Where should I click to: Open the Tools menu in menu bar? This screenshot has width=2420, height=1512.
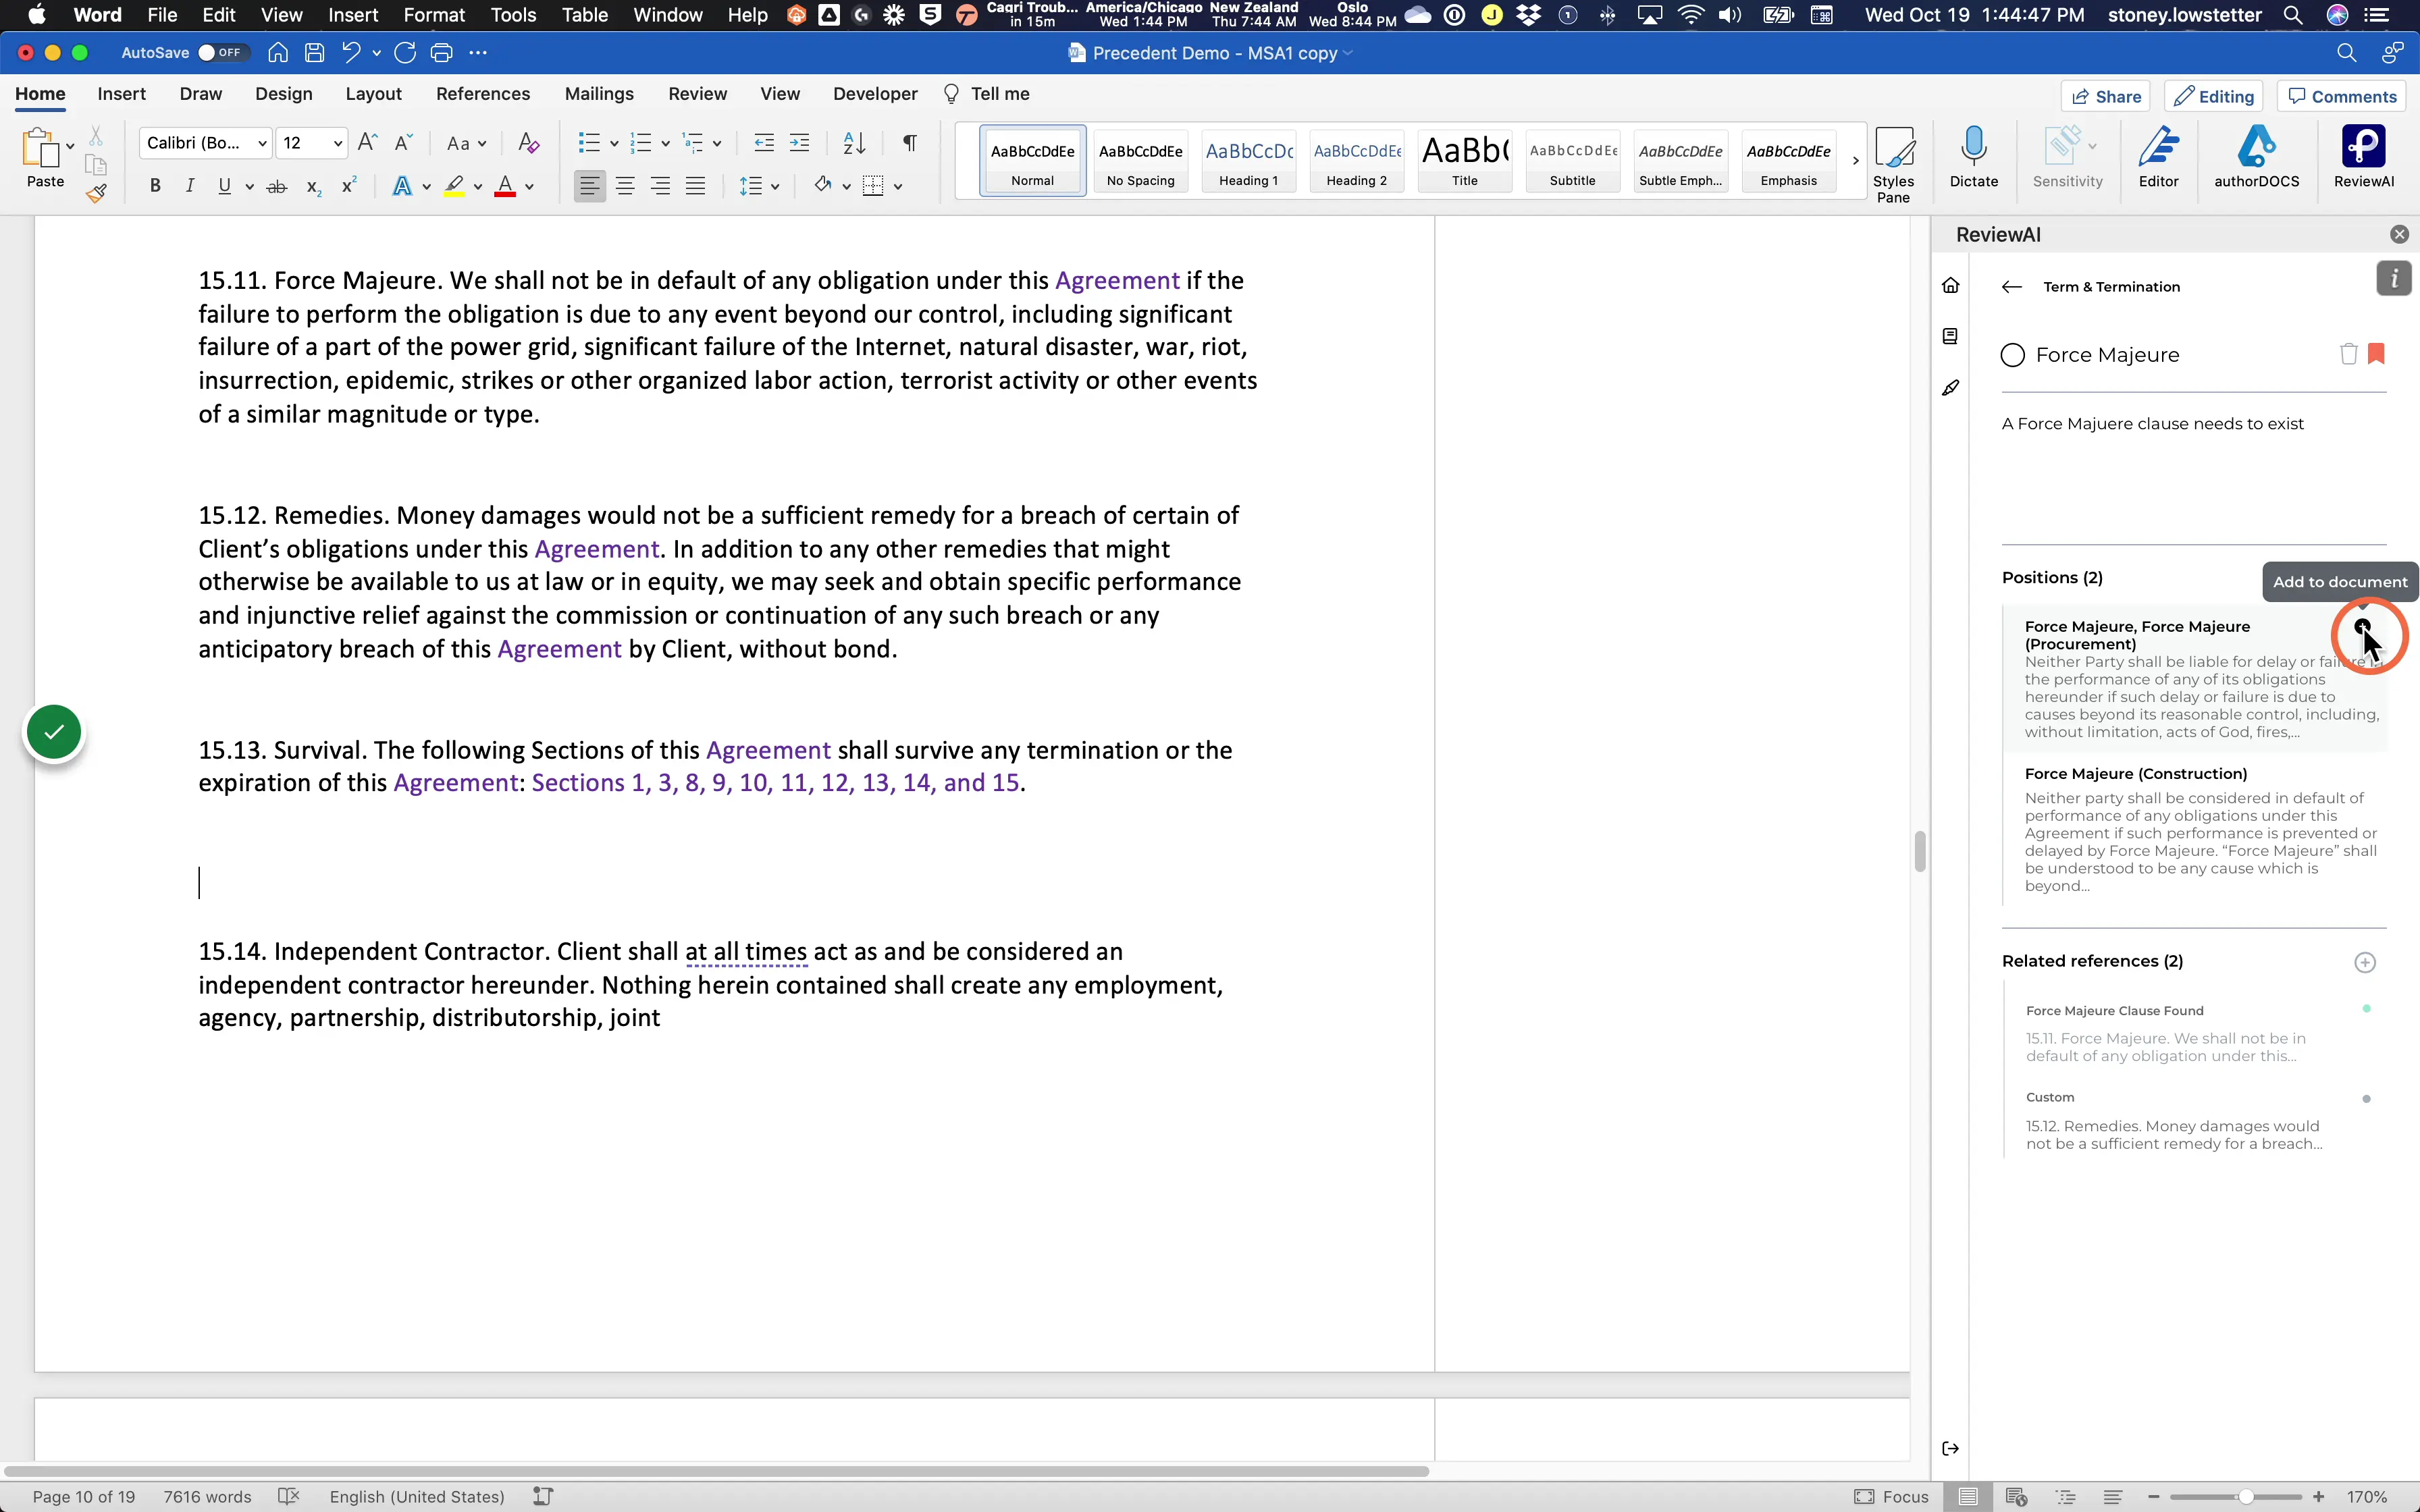coord(513,15)
